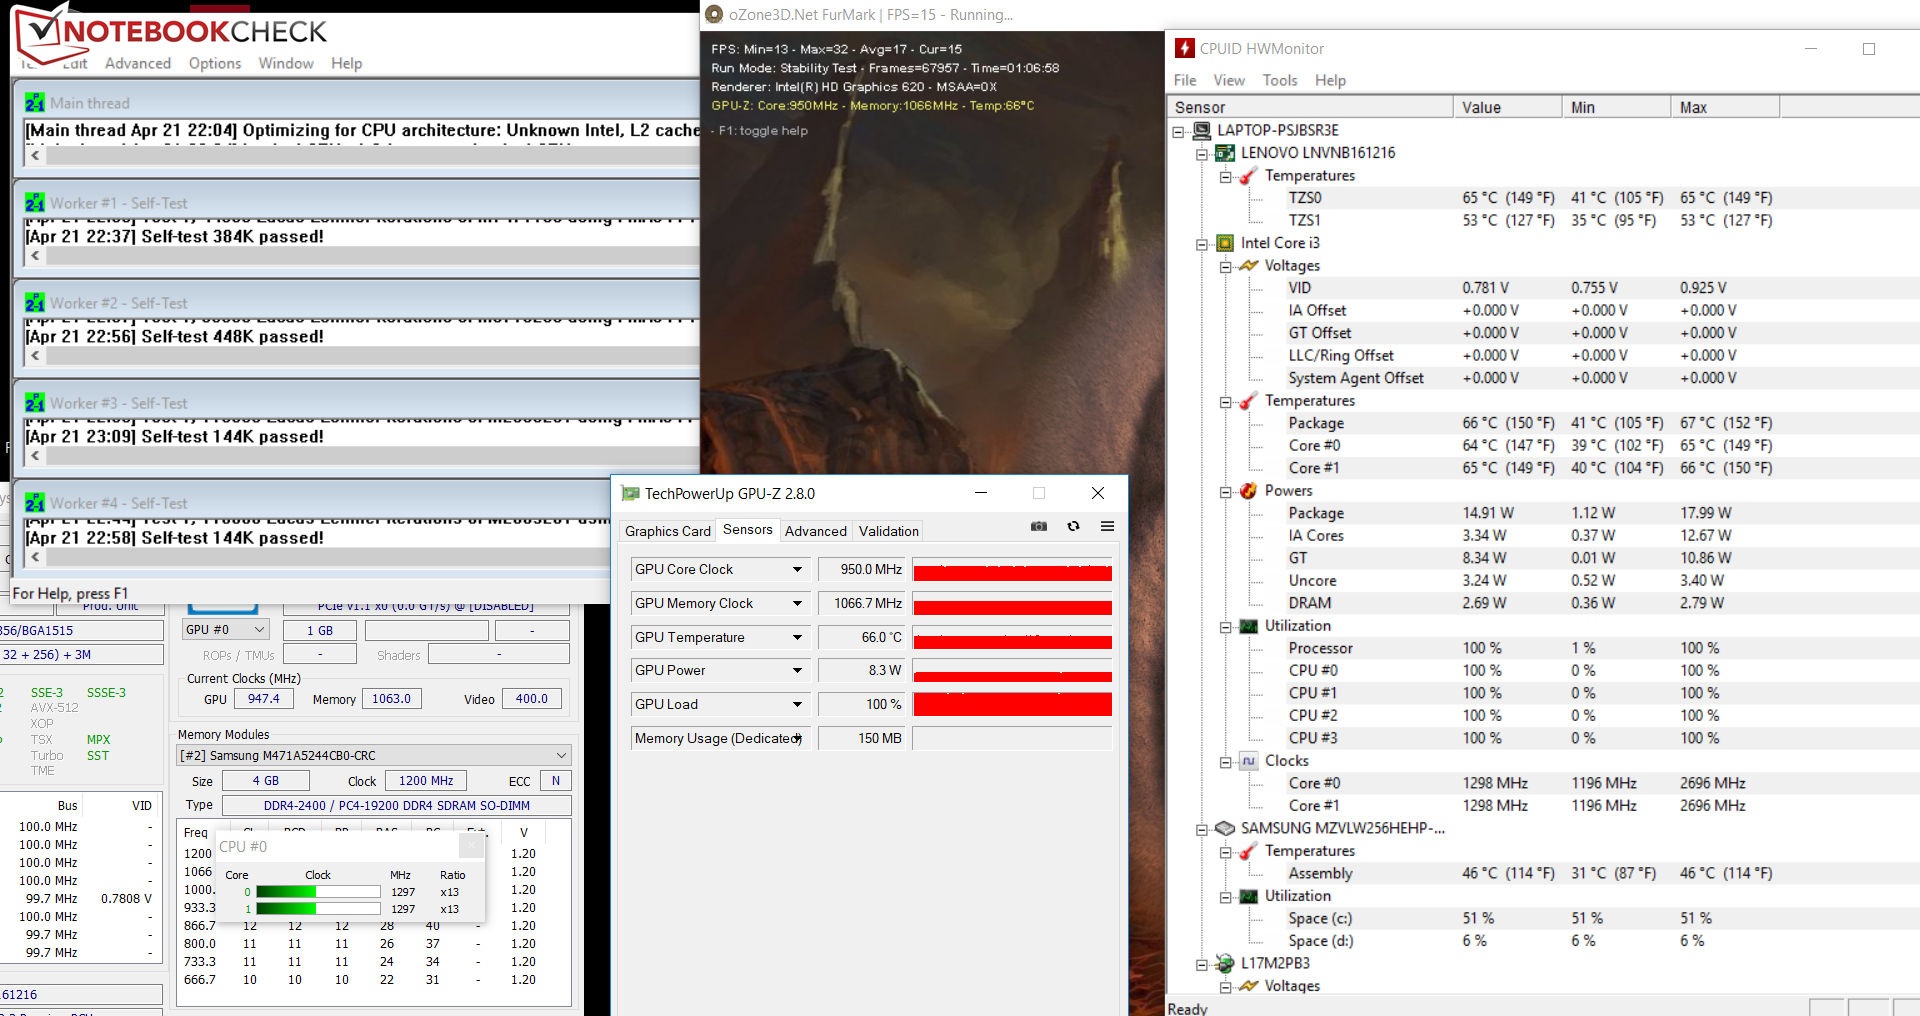Open the GPU-Z hamburger menu icon
The width and height of the screenshot is (1920, 1016).
1107,526
